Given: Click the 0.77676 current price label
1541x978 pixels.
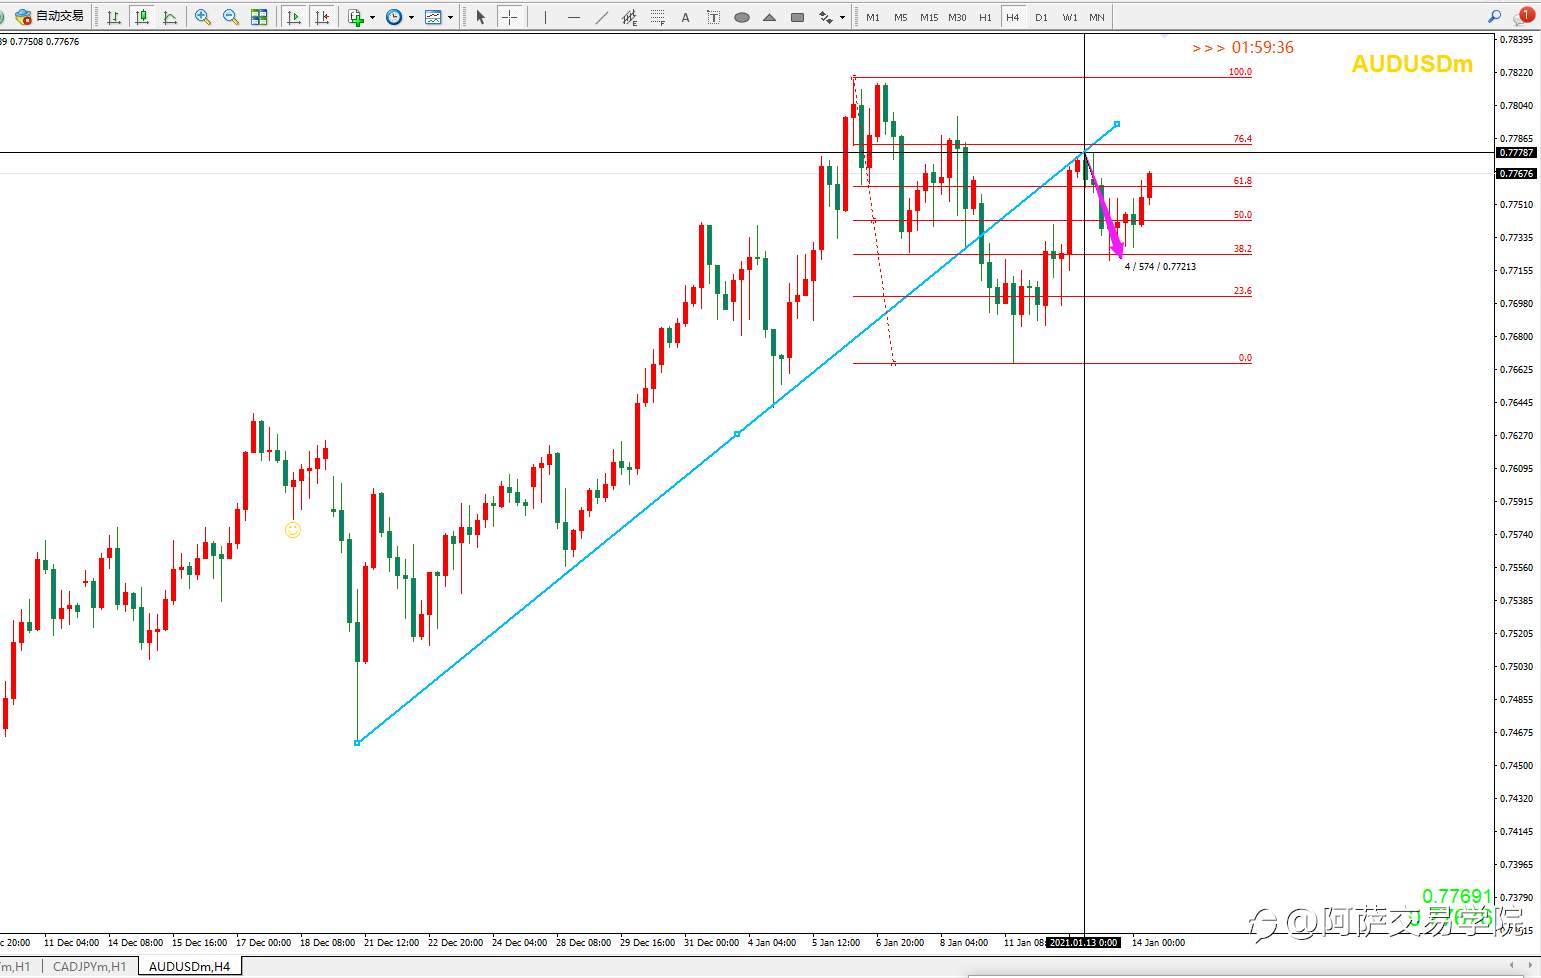Looking at the screenshot, I should tap(1516, 174).
